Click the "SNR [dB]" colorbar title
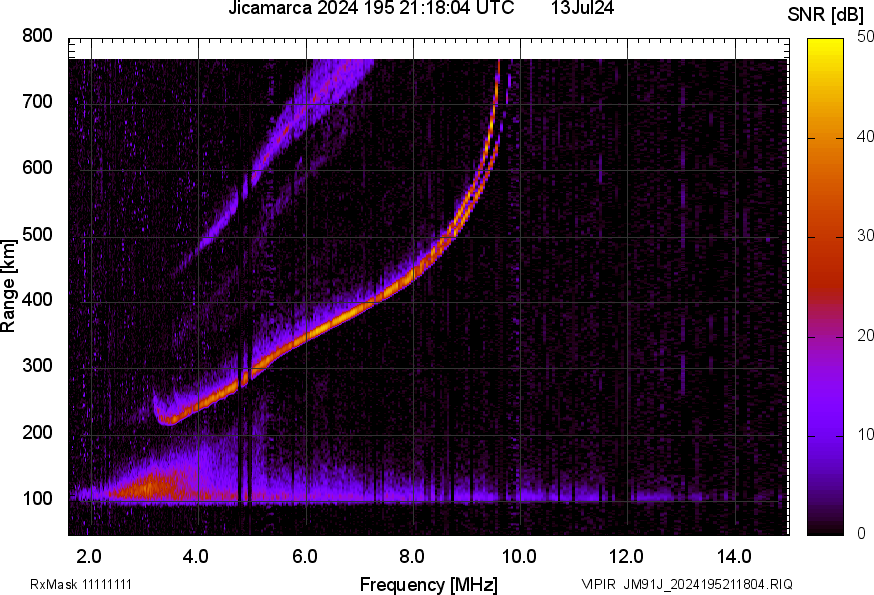The image size is (874, 595). pos(825,15)
